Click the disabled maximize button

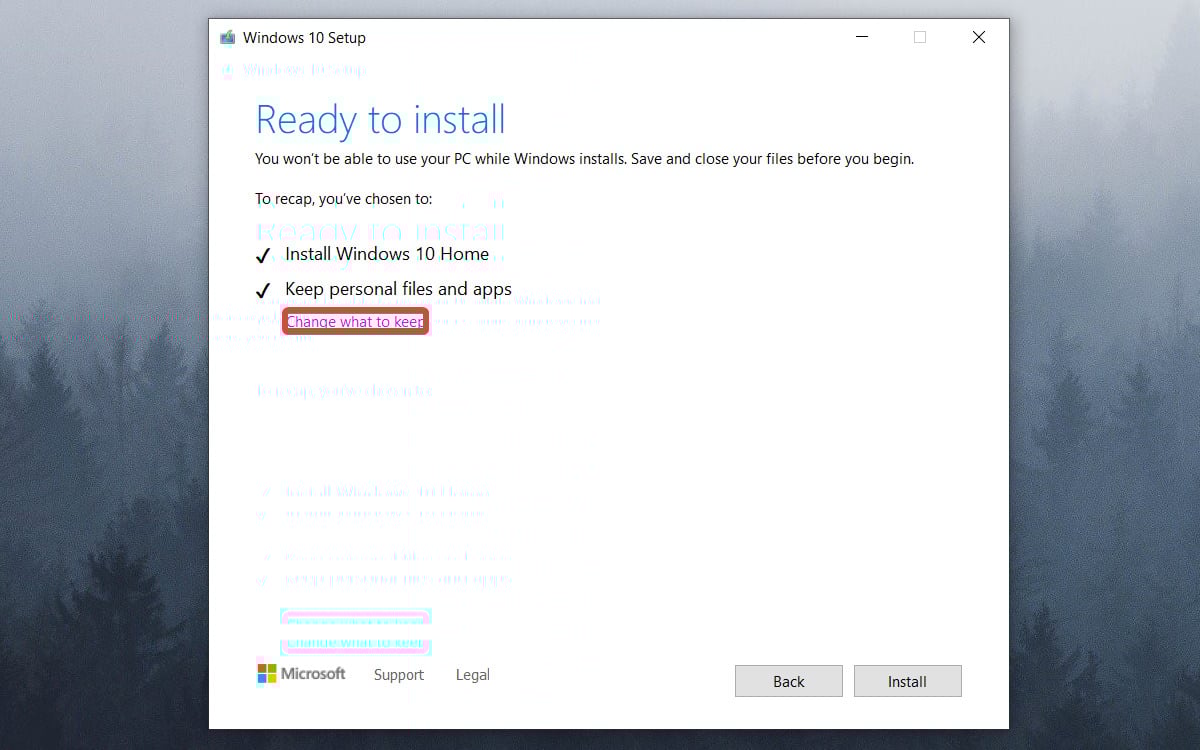(x=920, y=37)
